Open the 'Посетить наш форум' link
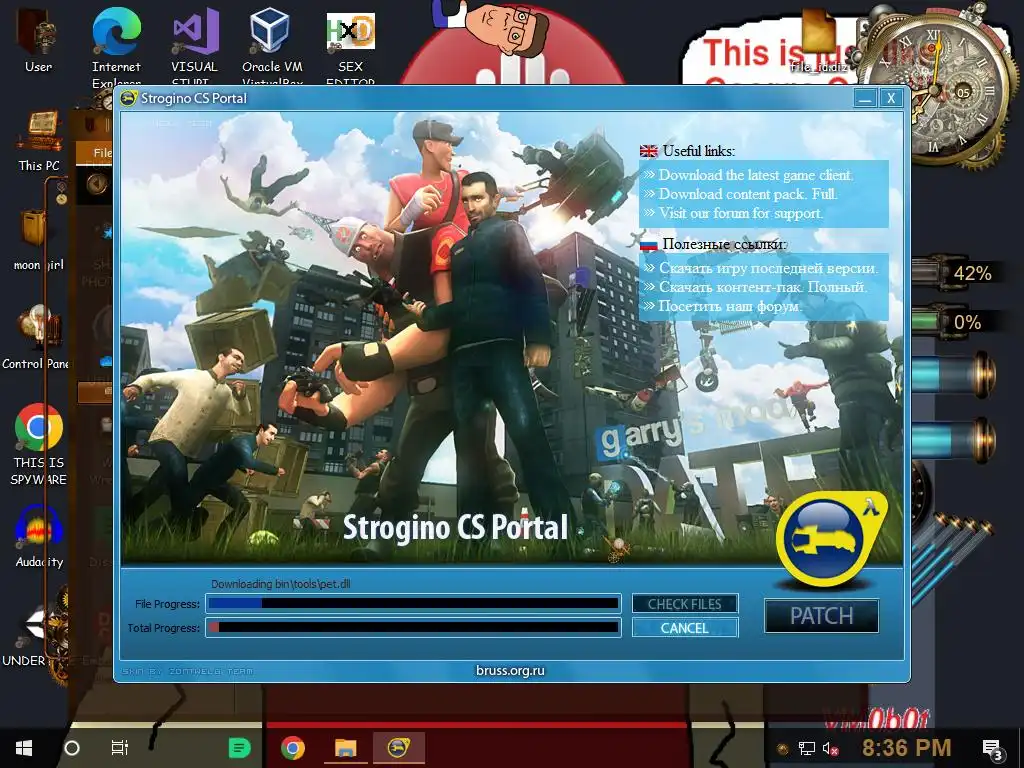 tap(730, 306)
